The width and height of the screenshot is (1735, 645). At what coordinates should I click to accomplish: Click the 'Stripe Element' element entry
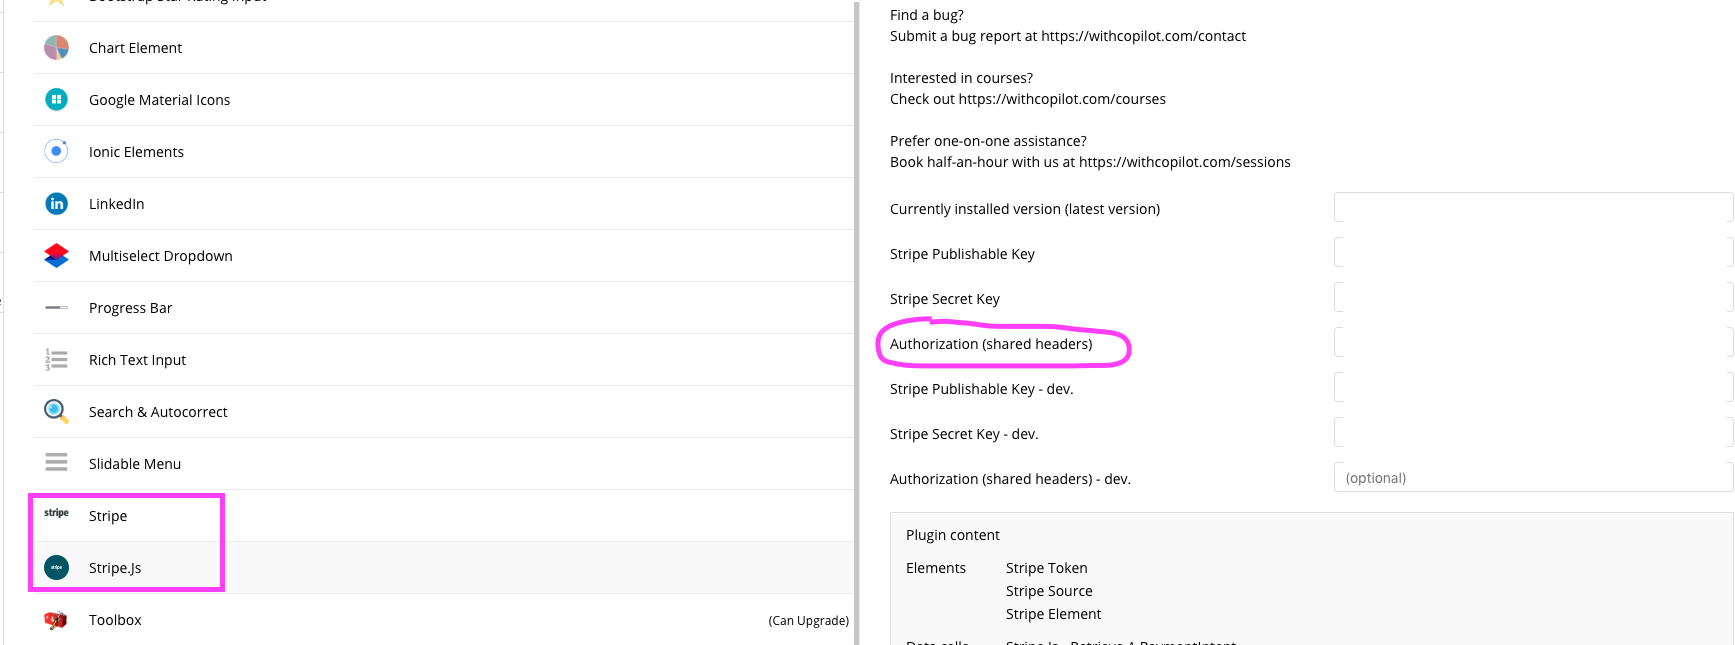(x=1053, y=614)
